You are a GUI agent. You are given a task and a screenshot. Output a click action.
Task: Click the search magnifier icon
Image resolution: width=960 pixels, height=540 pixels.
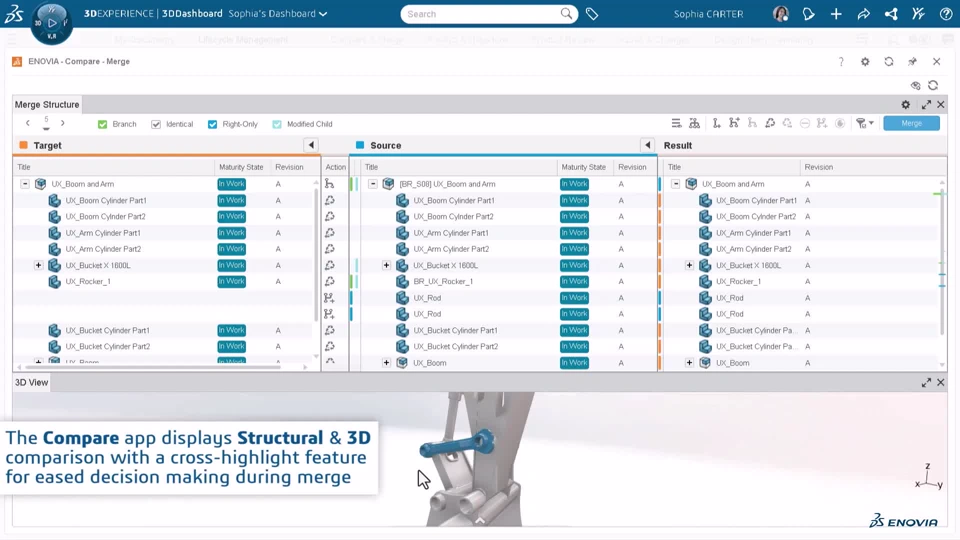(566, 13)
